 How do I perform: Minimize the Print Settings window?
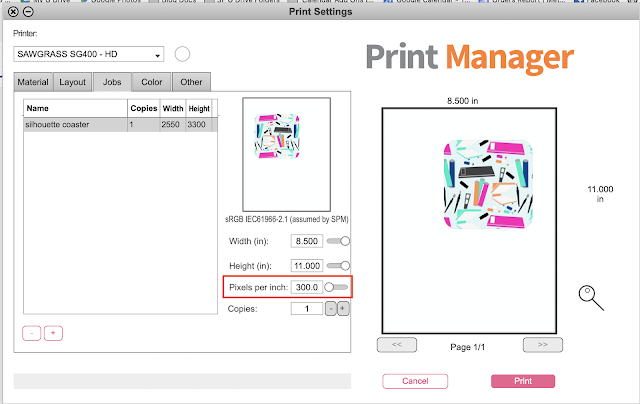[28, 12]
